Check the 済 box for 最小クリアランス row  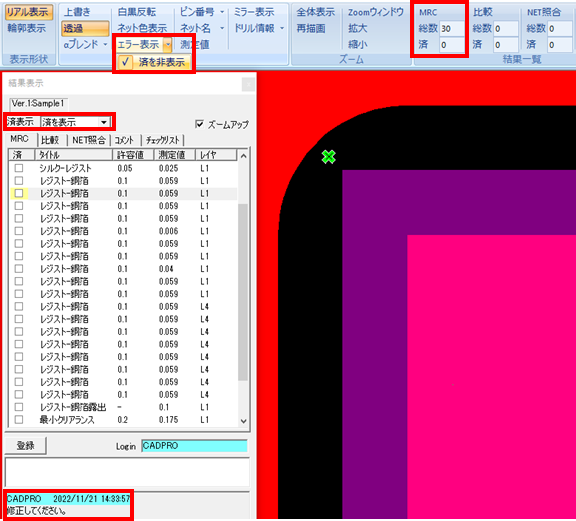pos(19,420)
